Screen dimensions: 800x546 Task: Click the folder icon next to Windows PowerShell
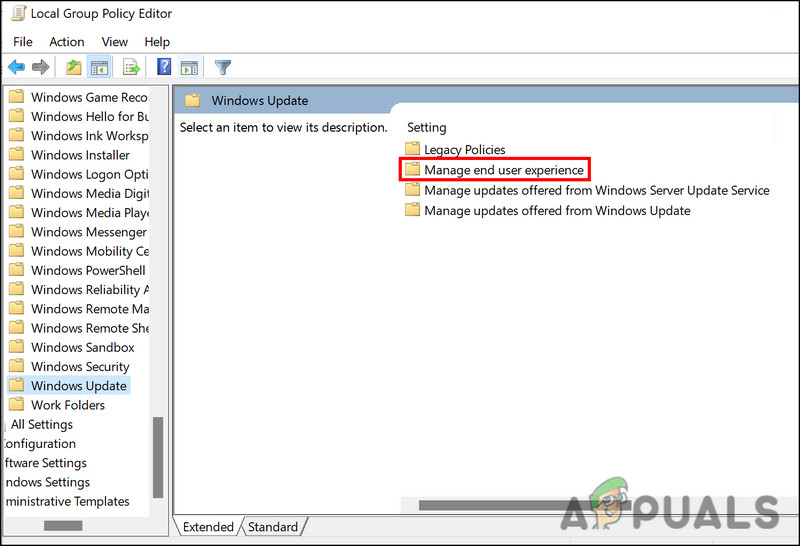point(16,269)
